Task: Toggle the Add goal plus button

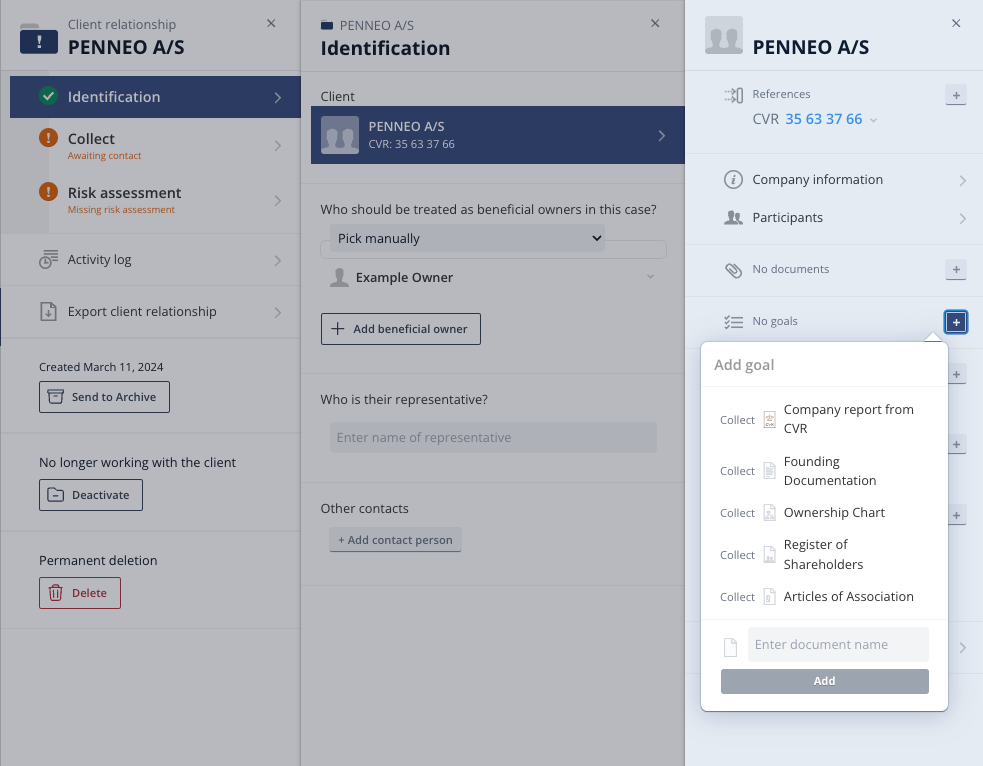Action: [956, 322]
